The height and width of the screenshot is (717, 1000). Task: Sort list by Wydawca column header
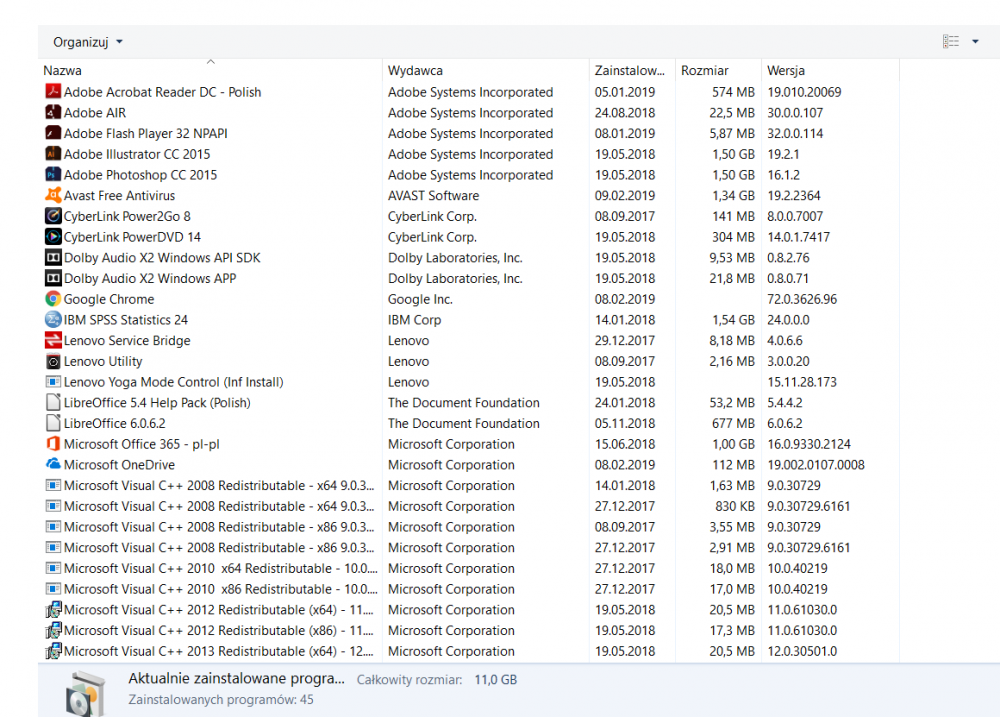tap(415, 71)
